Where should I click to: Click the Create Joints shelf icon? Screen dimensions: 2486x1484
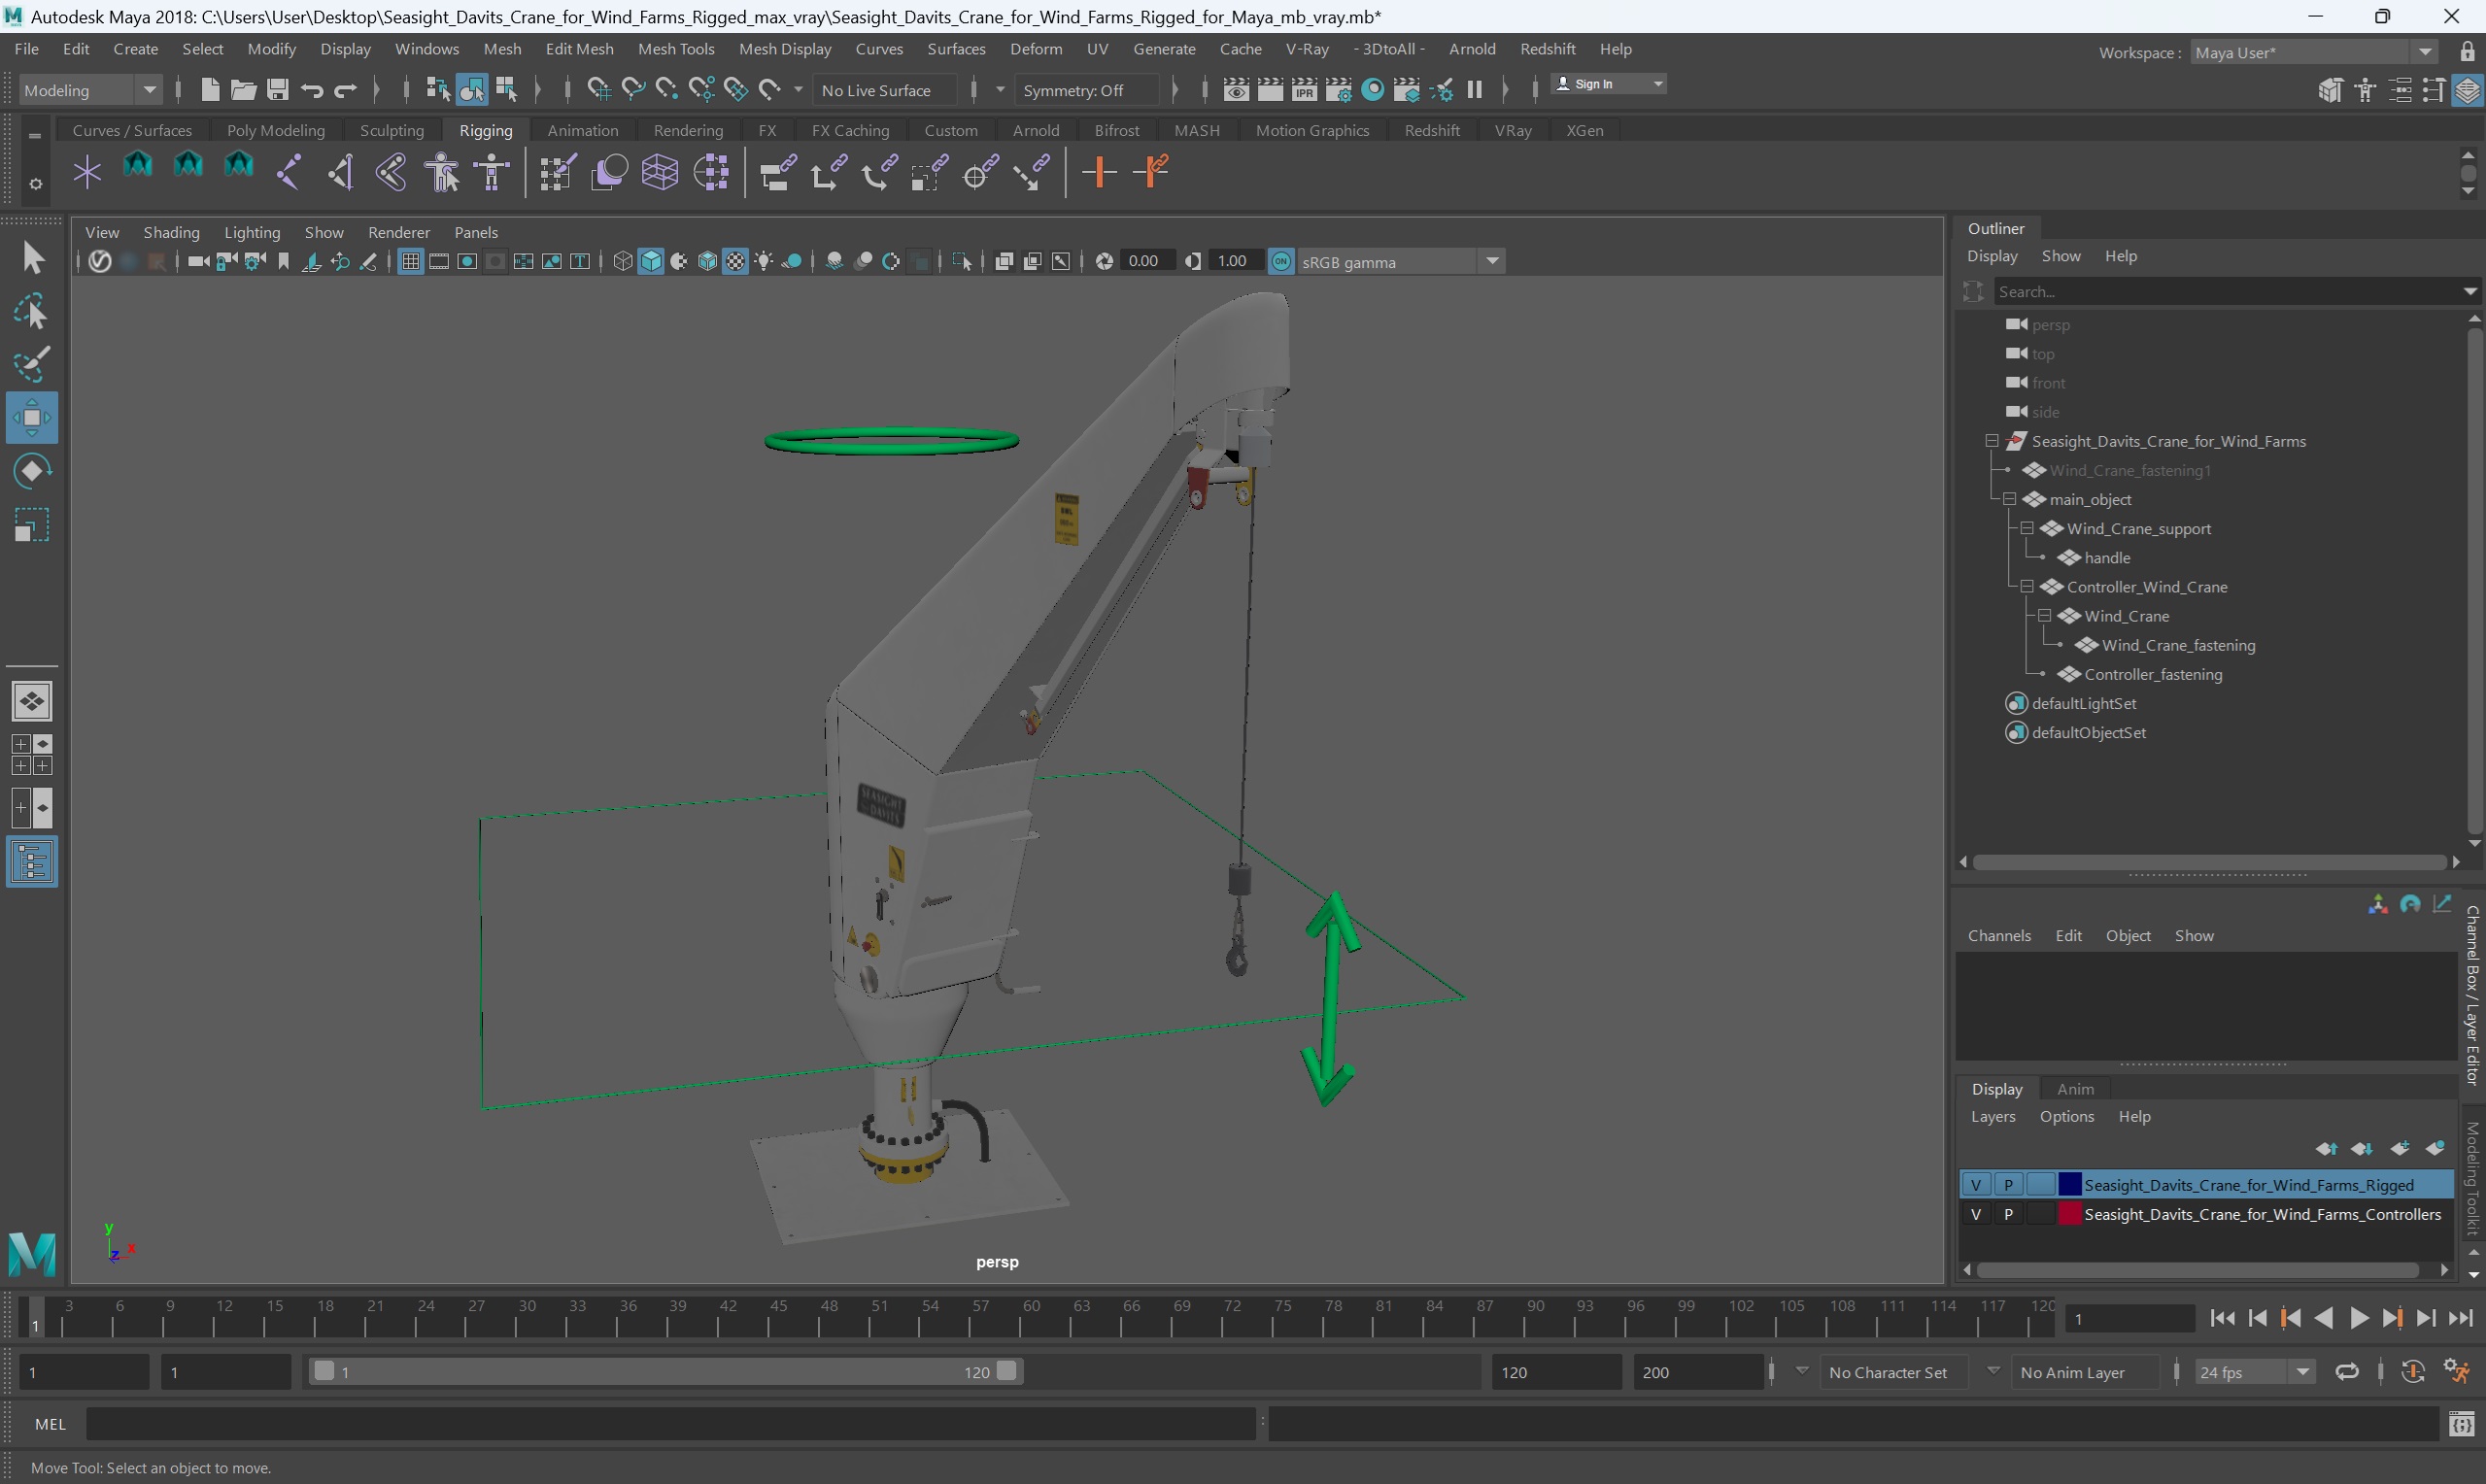pyautogui.click(x=289, y=172)
